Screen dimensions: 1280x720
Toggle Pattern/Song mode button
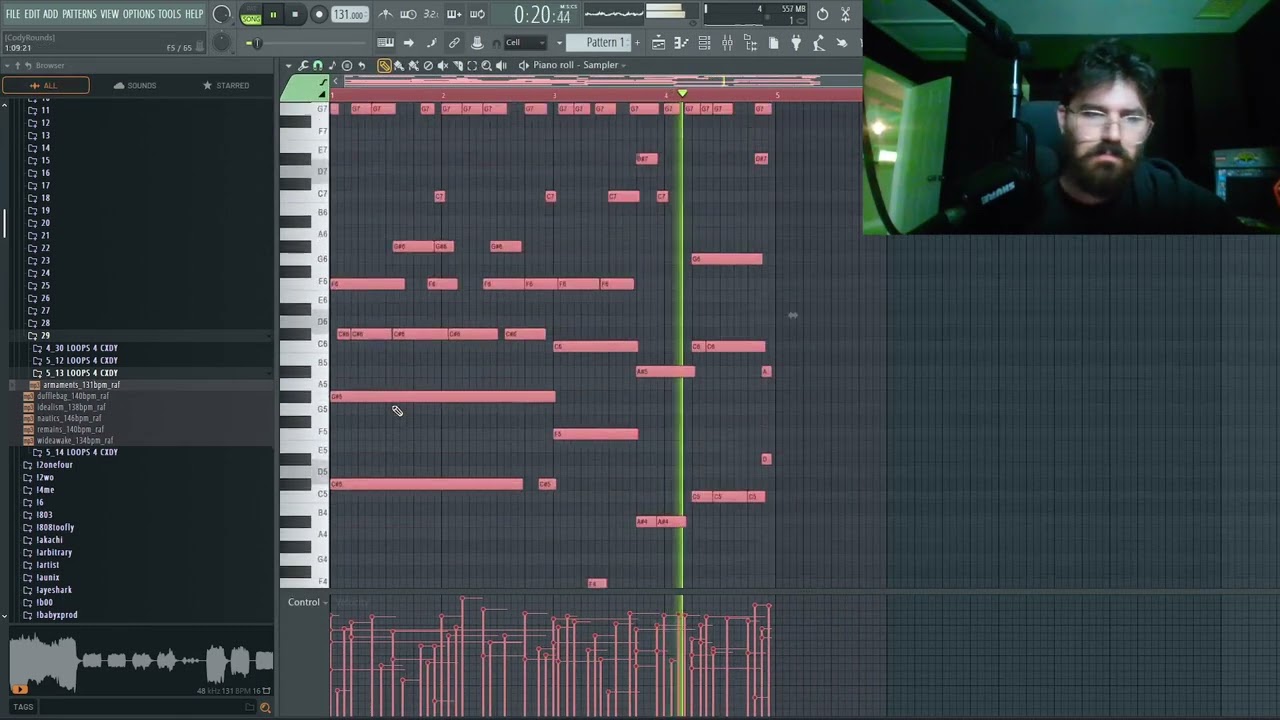coord(250,15)
